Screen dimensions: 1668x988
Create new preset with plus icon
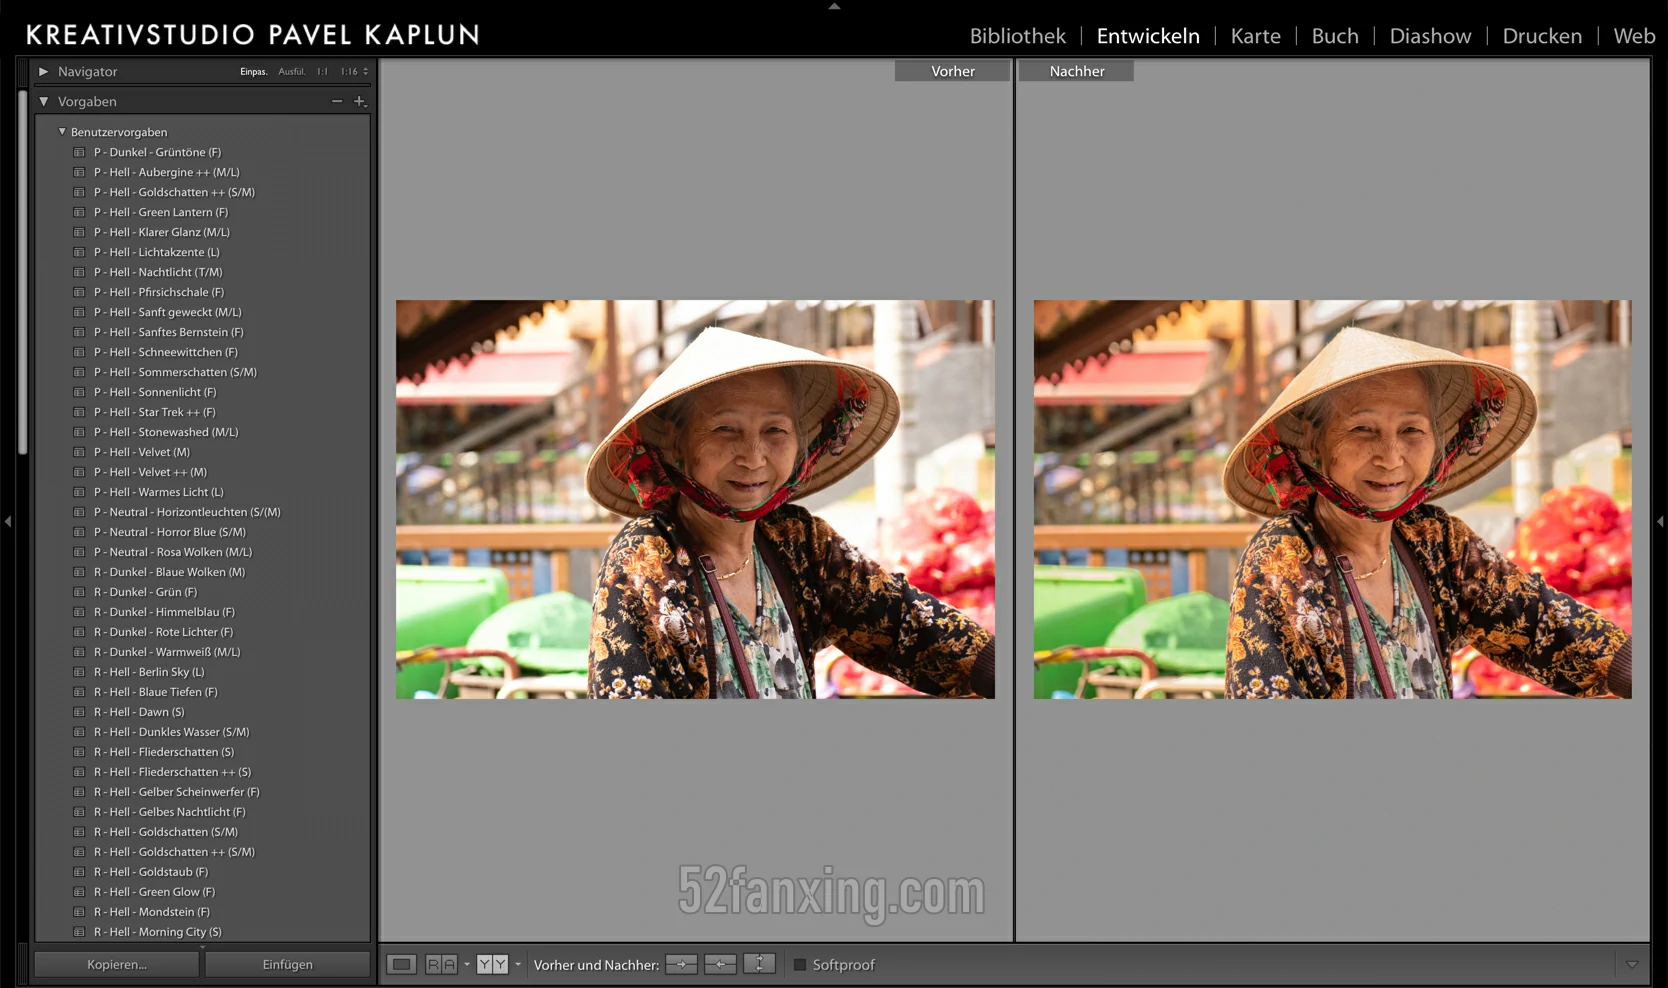pos(360,101)
